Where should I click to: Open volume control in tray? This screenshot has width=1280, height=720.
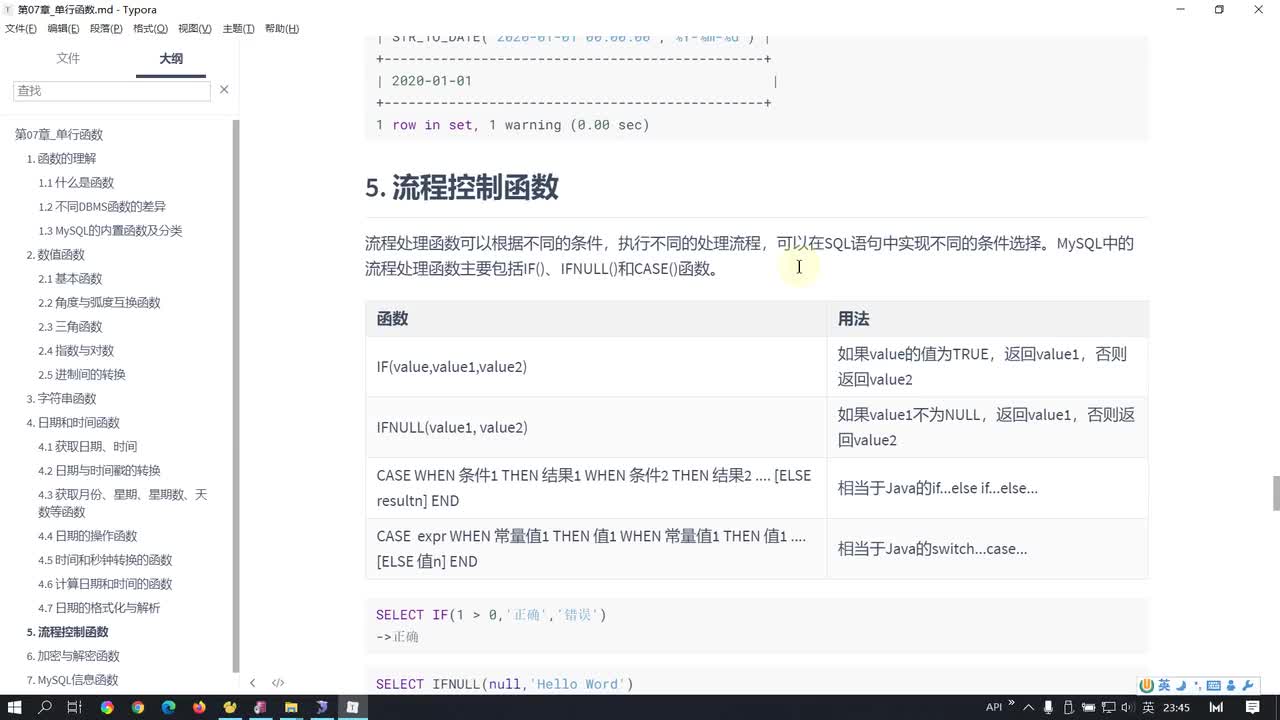[1128, 707]
